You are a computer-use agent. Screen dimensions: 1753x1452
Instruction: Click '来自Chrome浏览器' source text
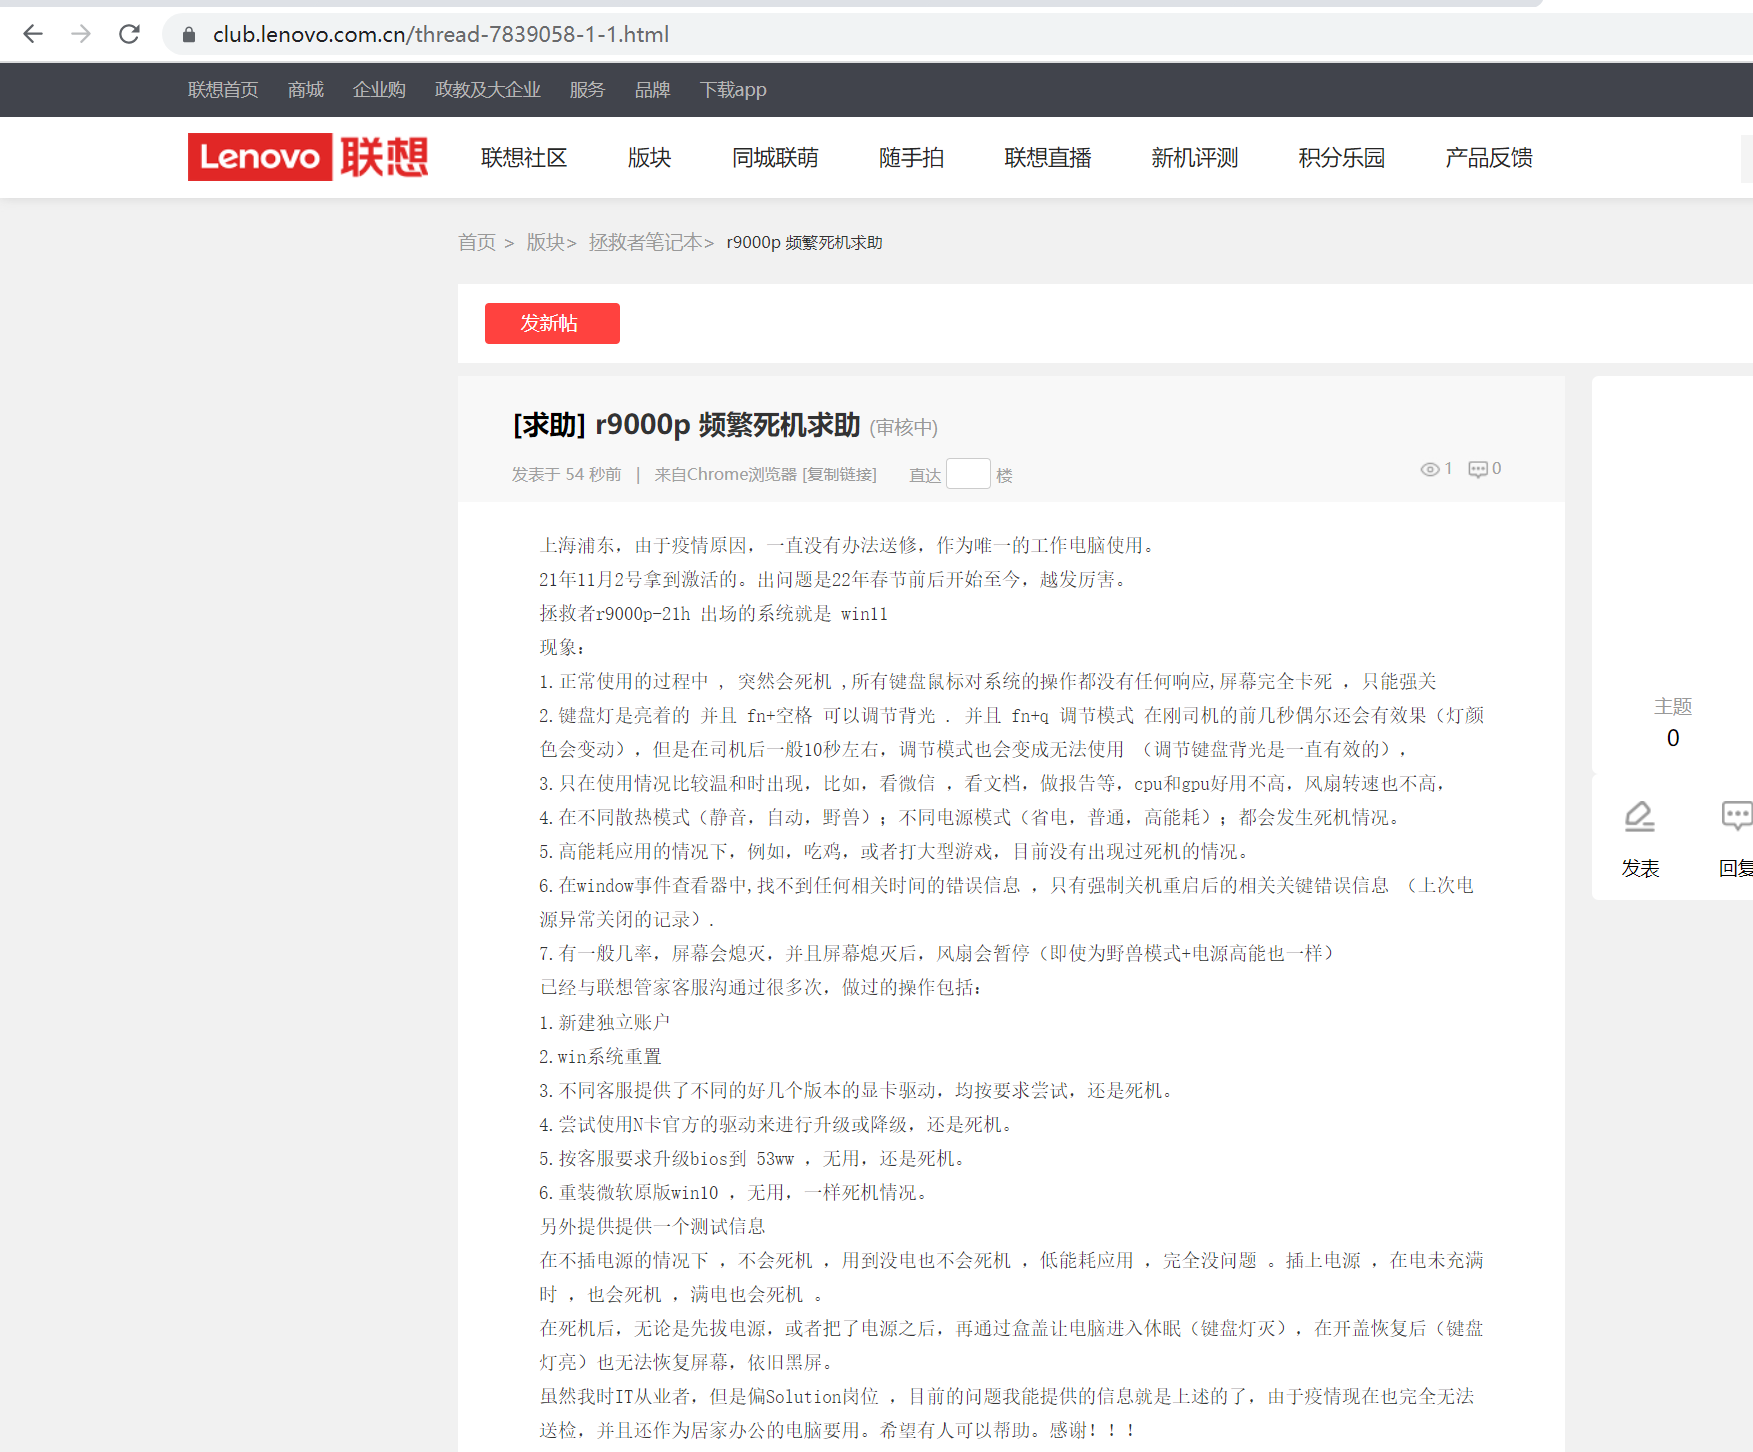(726, 474)
